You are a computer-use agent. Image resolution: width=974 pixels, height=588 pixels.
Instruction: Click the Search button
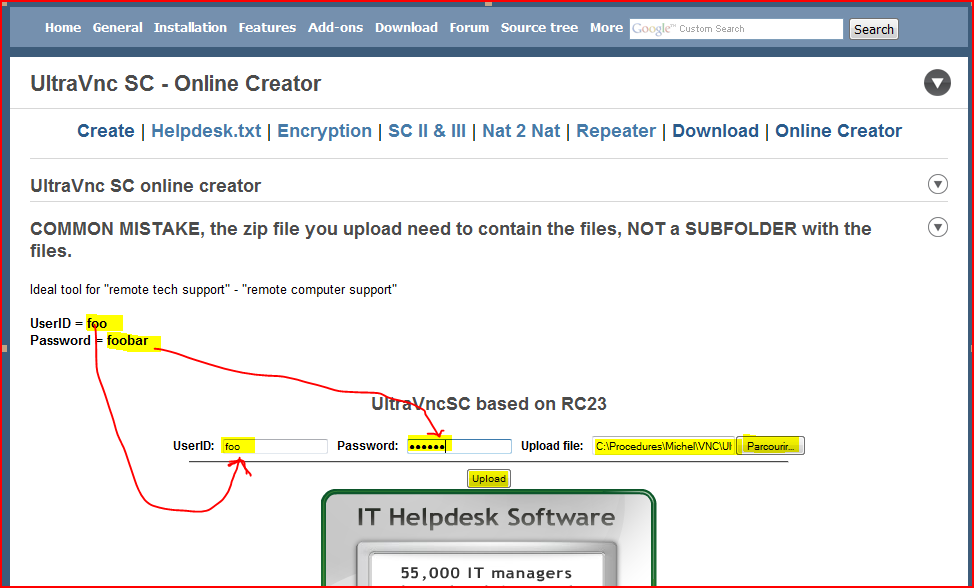873,29
